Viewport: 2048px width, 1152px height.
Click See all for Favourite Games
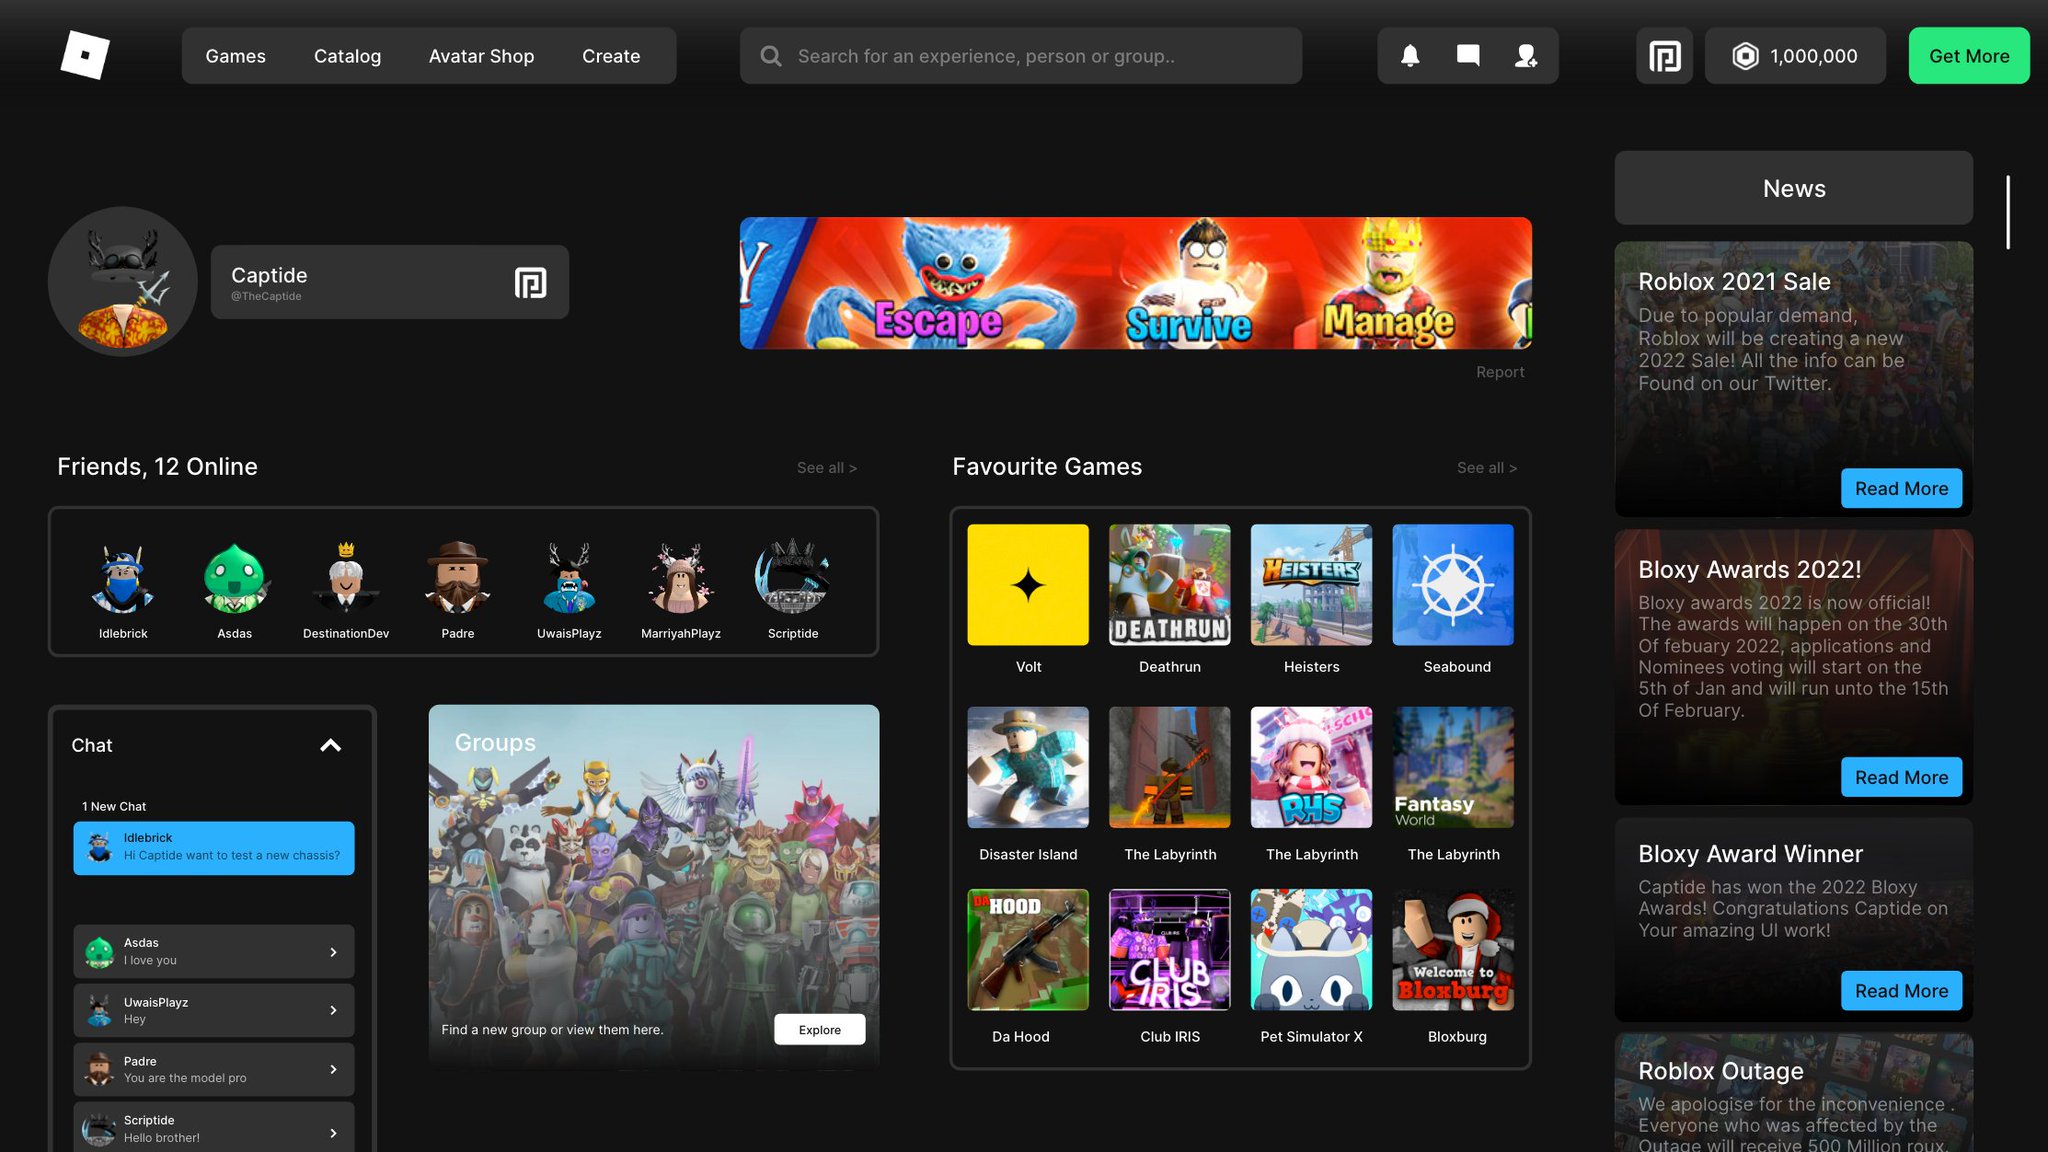pos(1486,468)
